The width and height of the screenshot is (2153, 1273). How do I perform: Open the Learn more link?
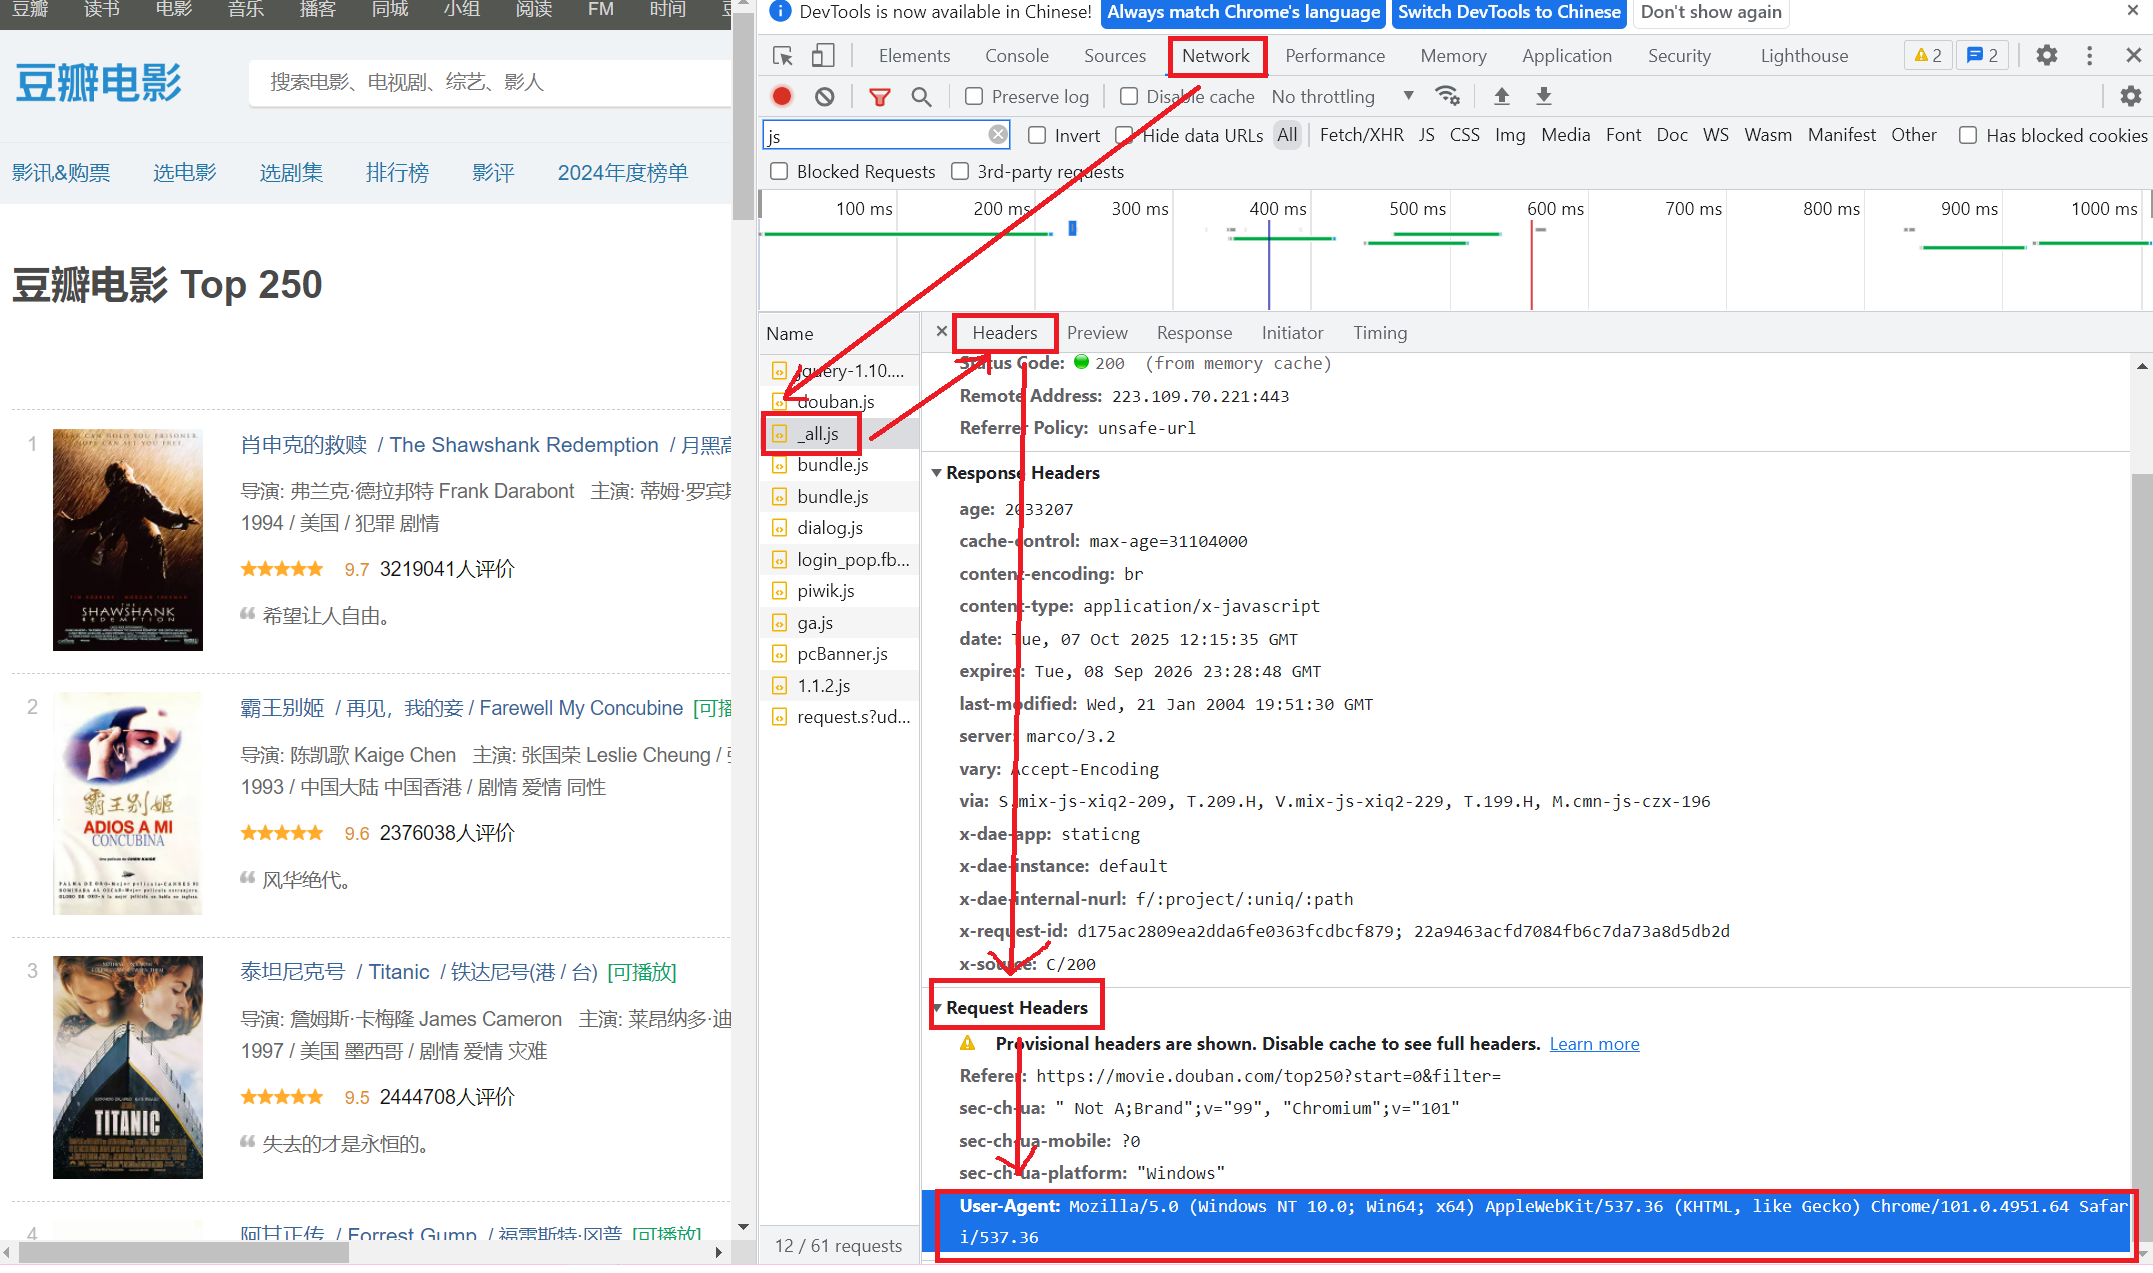[x=1594, y=1044]
